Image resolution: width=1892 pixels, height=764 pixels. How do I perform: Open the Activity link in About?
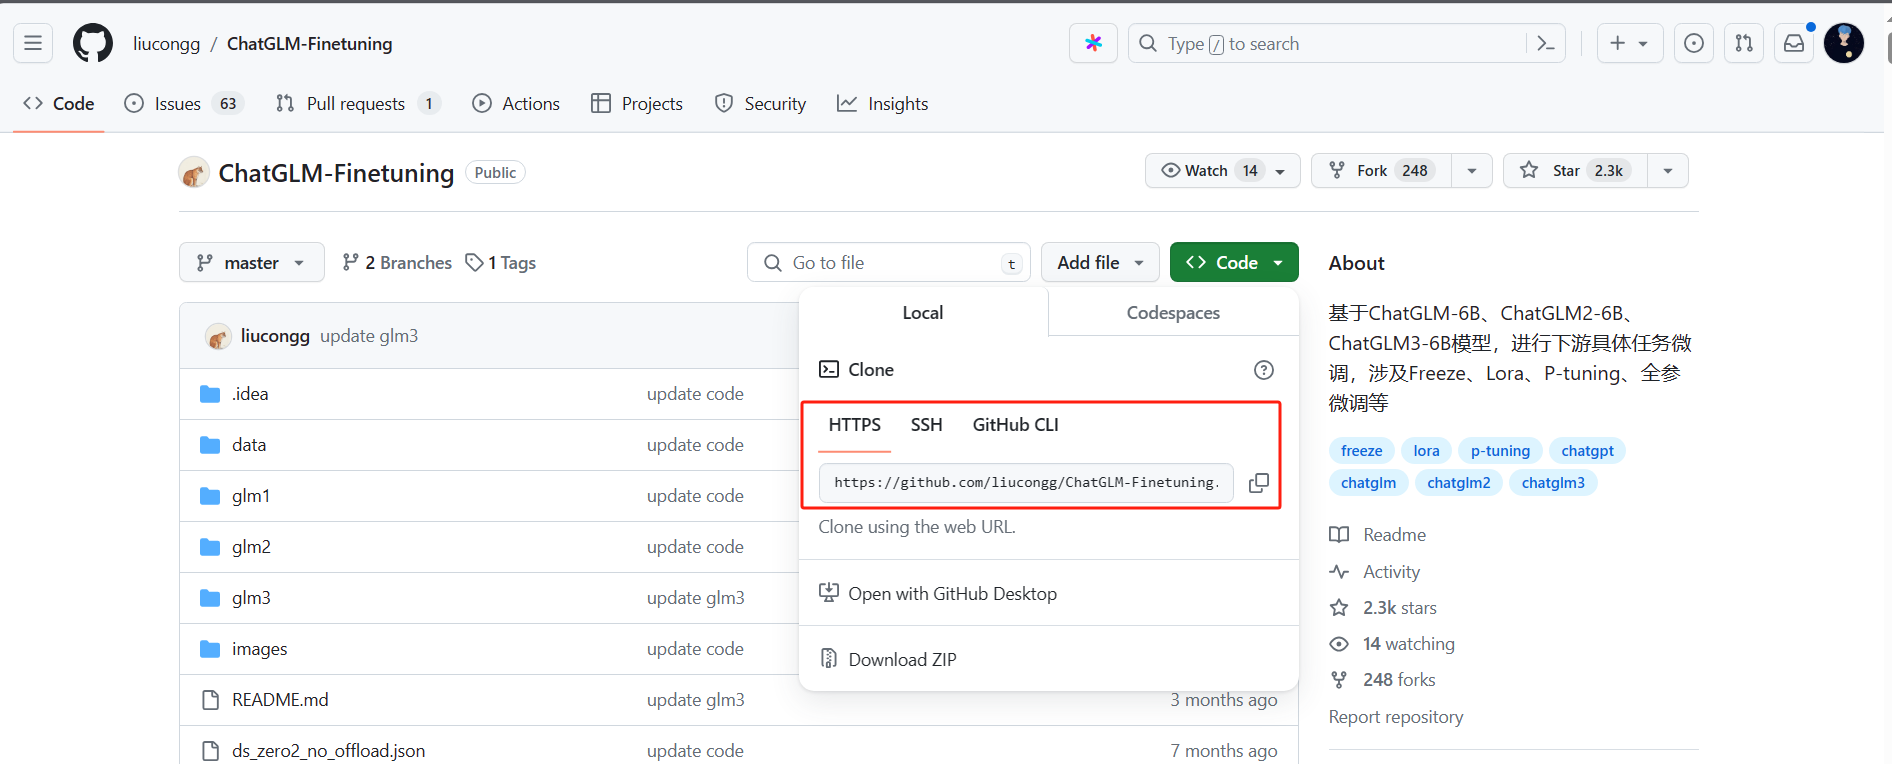pos(1375,572)
